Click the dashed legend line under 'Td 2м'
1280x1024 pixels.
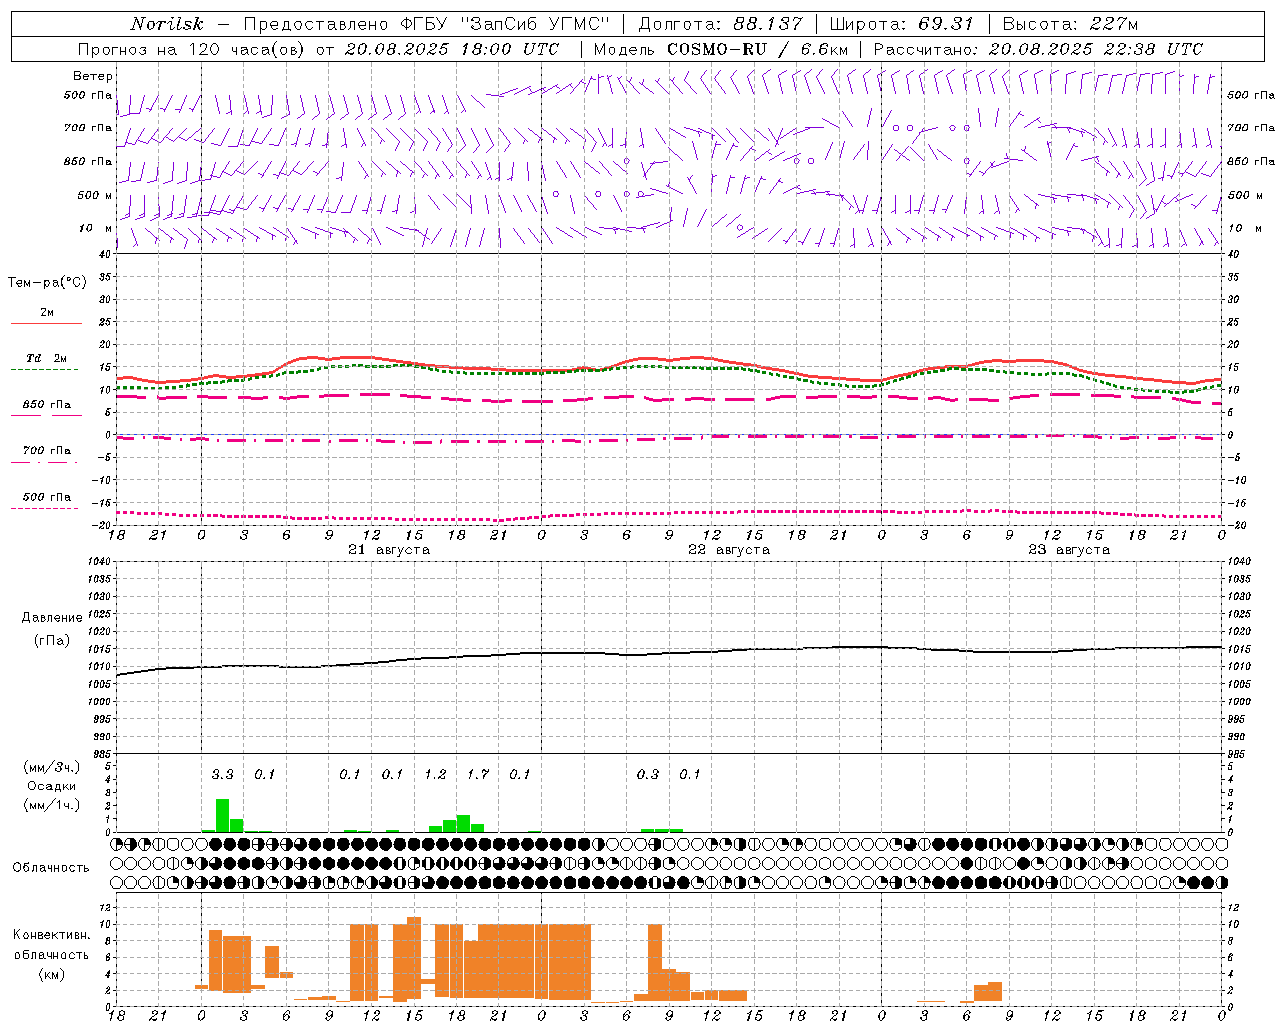44,369
